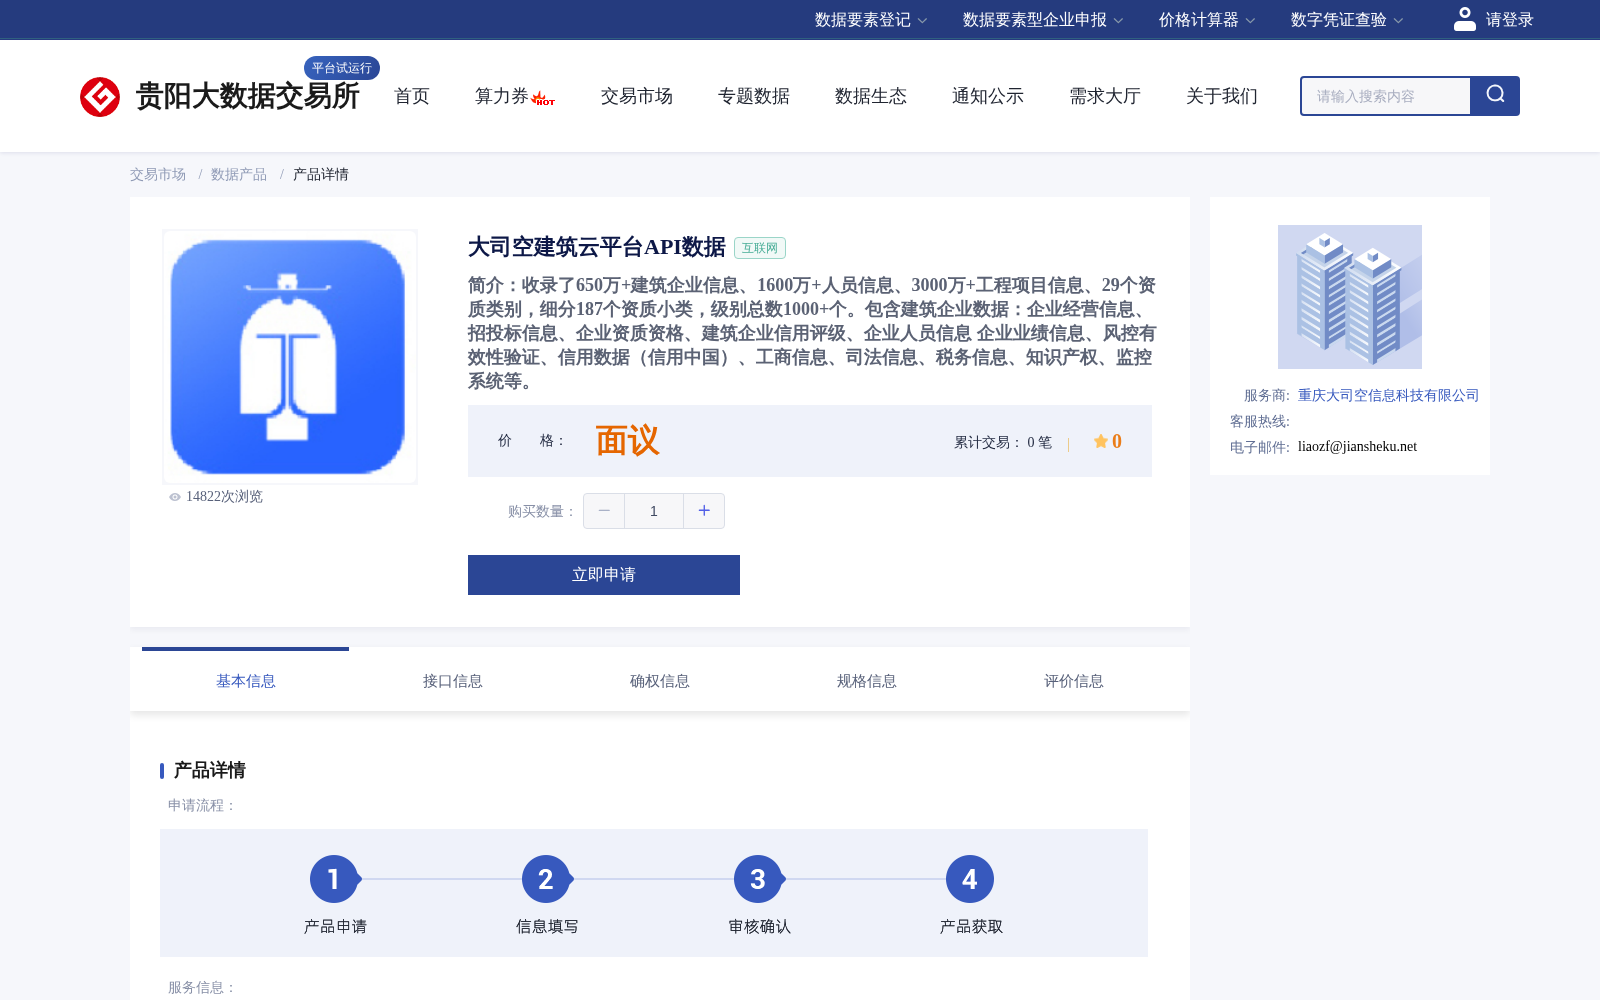
Task: Click step 1 circle 产品申请
Action: click(x=334, y=879)
